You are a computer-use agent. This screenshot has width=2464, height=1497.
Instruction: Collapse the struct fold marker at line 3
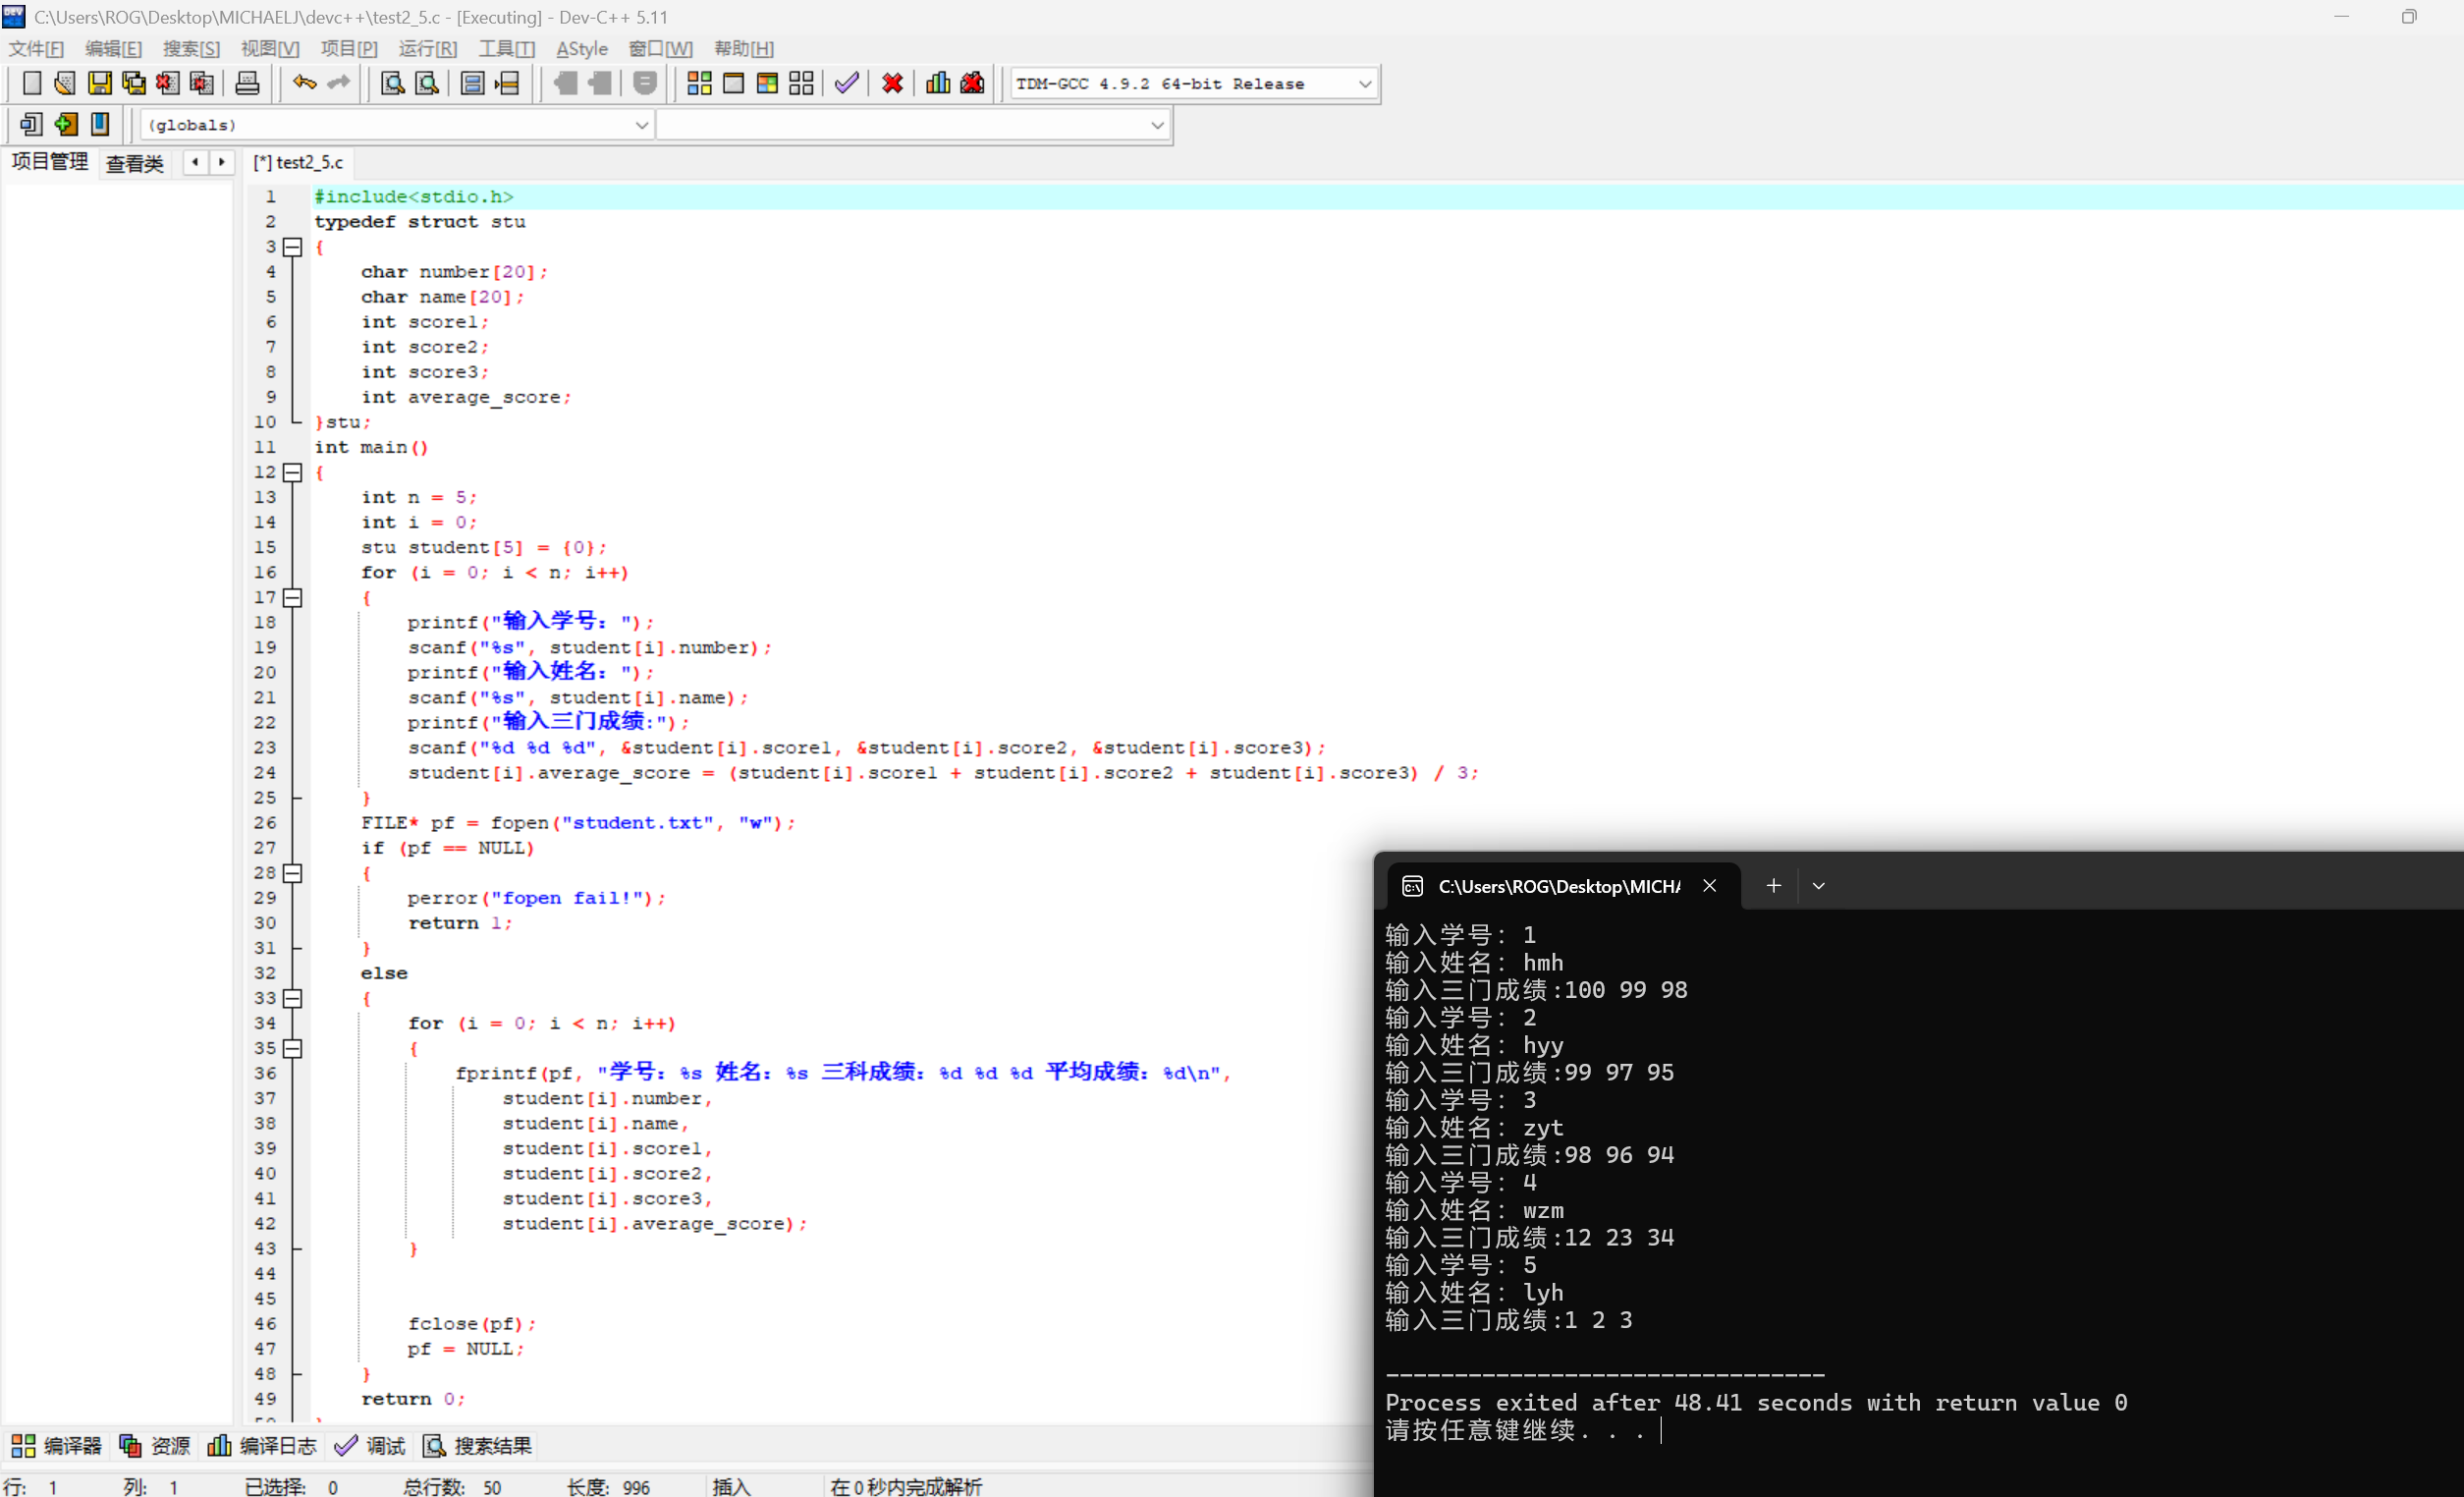click(292, 247)
